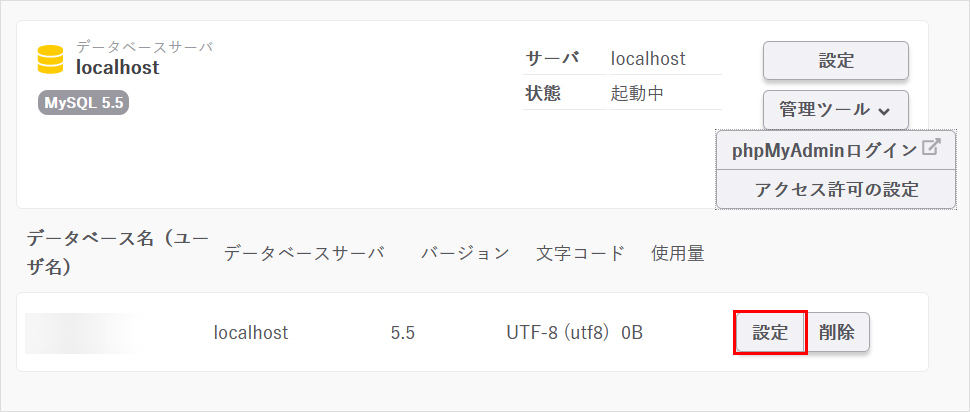Click the UTF-8 (utf8) cell in row
The height and width of the screenshot is (412, 970).
pos(558,333)
